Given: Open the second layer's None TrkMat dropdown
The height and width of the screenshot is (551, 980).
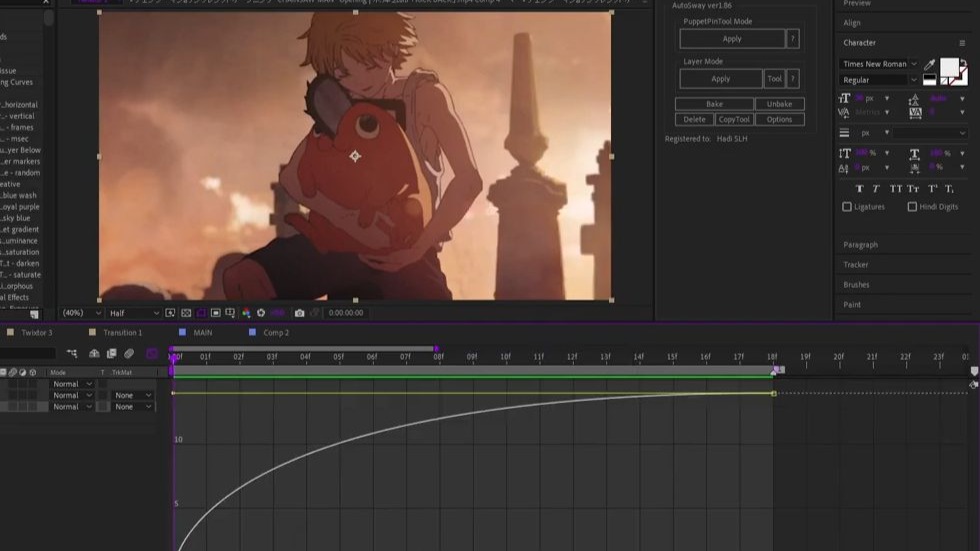Looking at the screenshot, I should point(132,395).
